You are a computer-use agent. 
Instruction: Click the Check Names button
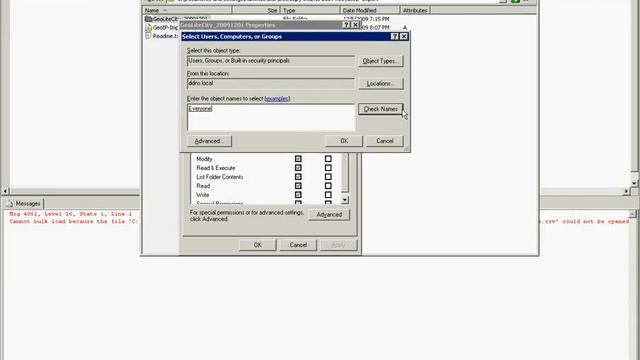coord(380,109)
